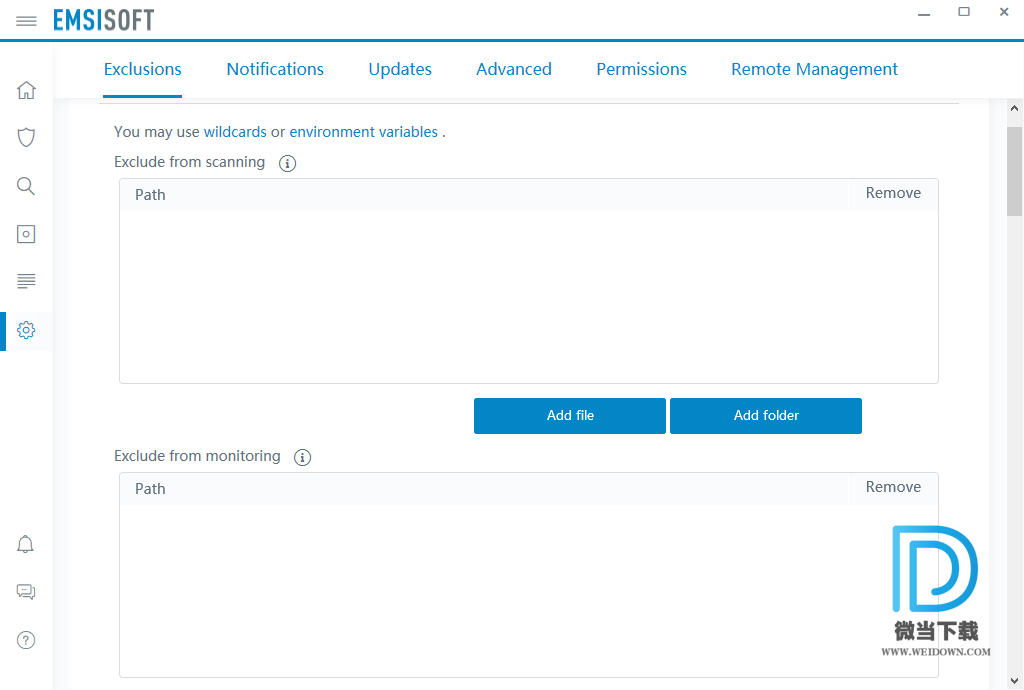Open the Help question mark icon
Screen dimensions: 1024x690
[x=25, y=640]
